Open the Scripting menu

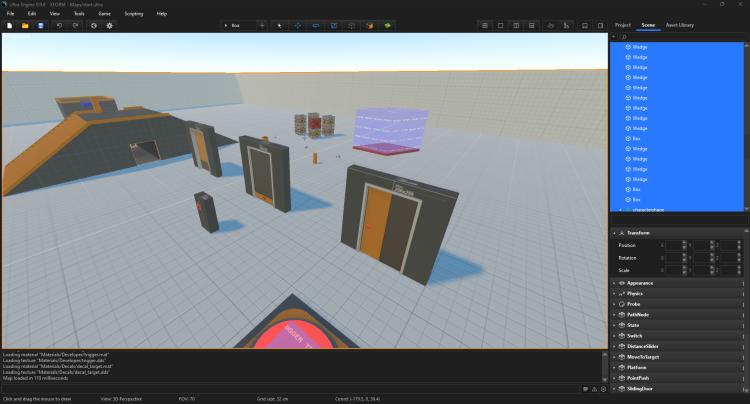pyautogui.click(x=133, y=13)
